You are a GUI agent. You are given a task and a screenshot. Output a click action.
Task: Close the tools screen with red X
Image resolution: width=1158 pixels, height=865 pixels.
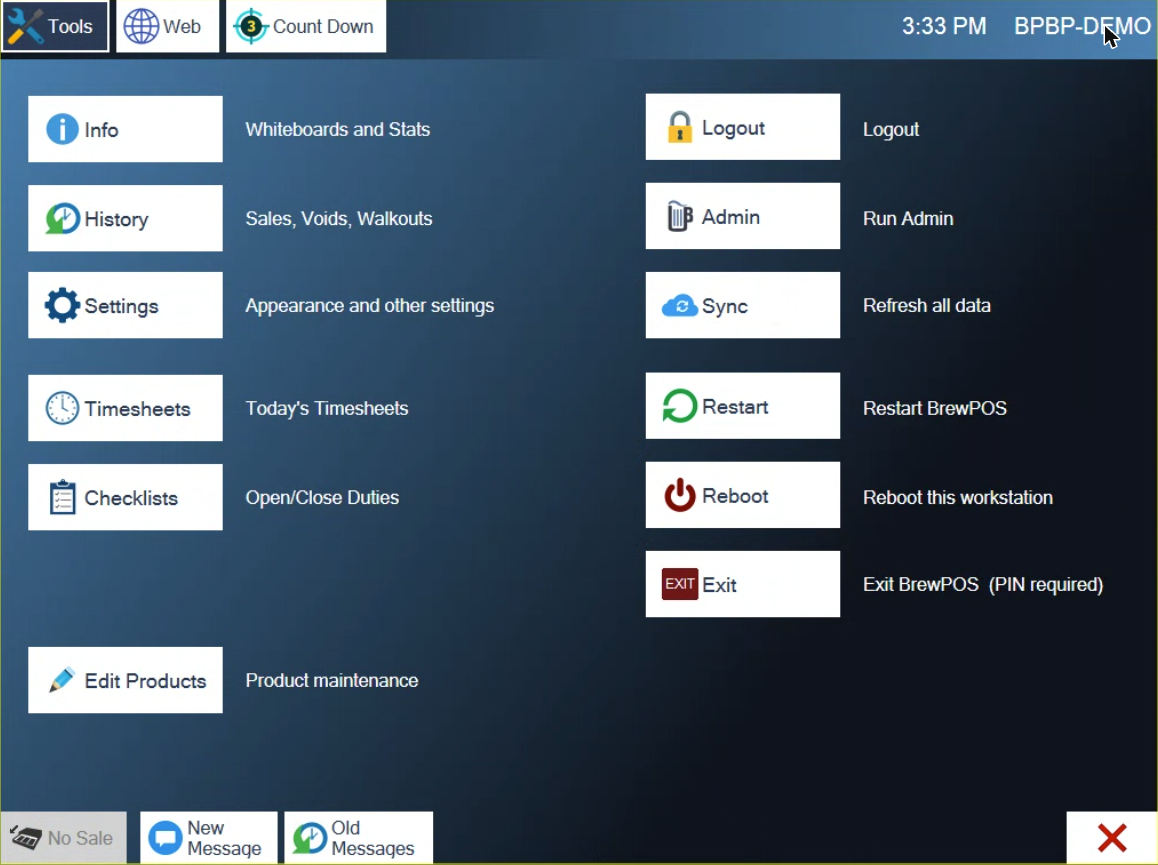tap(1111, 838)
